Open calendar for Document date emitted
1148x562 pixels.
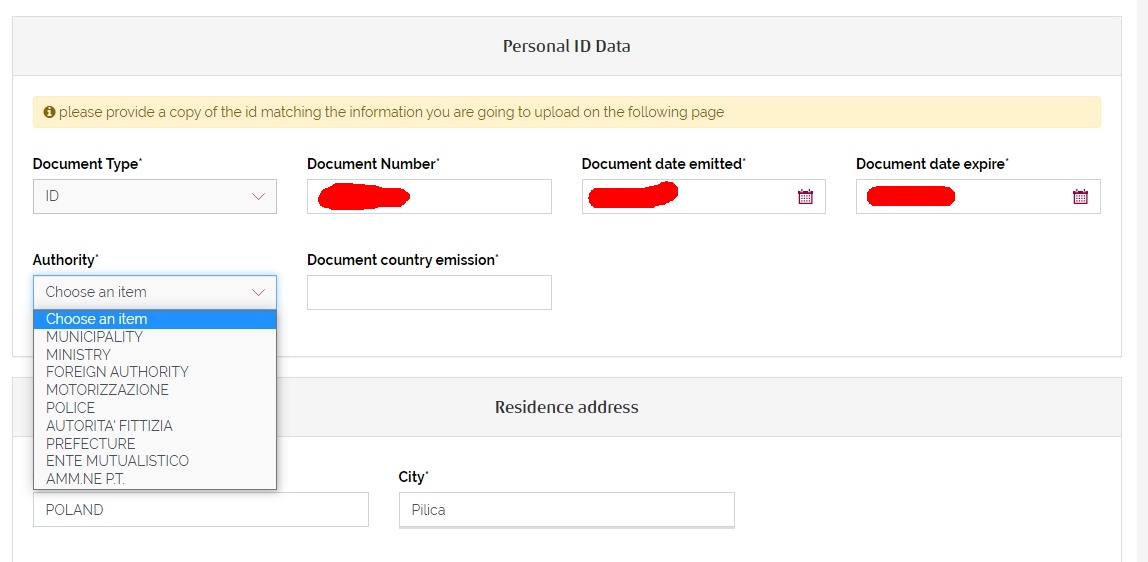coord(805,196)
